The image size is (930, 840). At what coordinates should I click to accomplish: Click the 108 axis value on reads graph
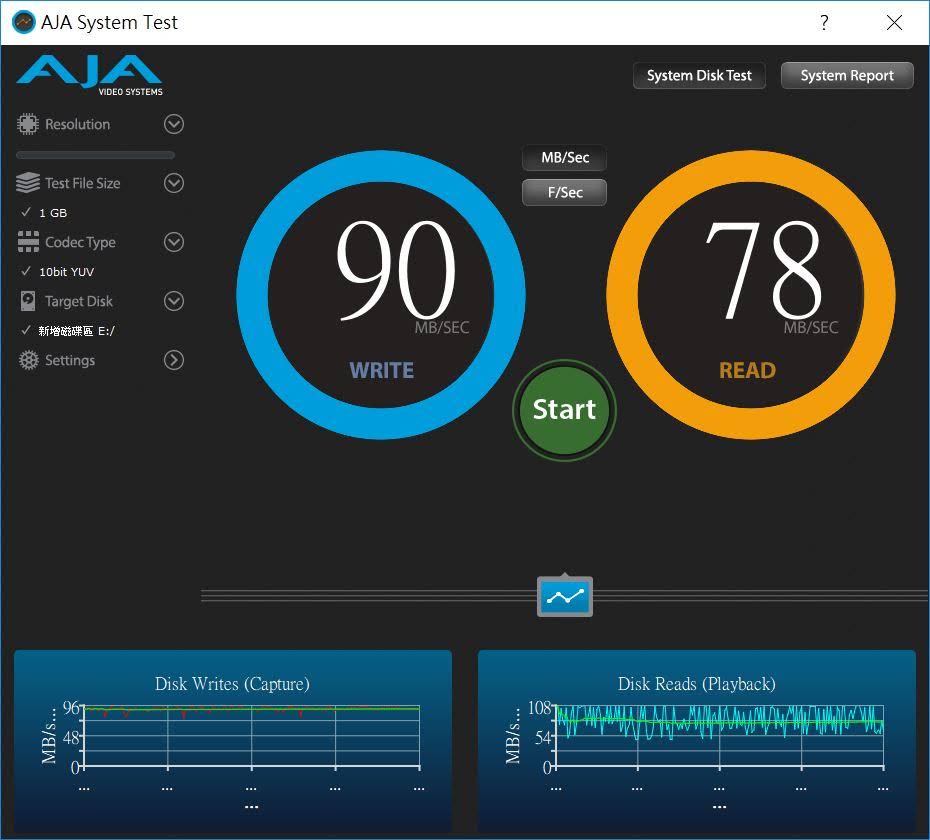(x=540, y=708)
